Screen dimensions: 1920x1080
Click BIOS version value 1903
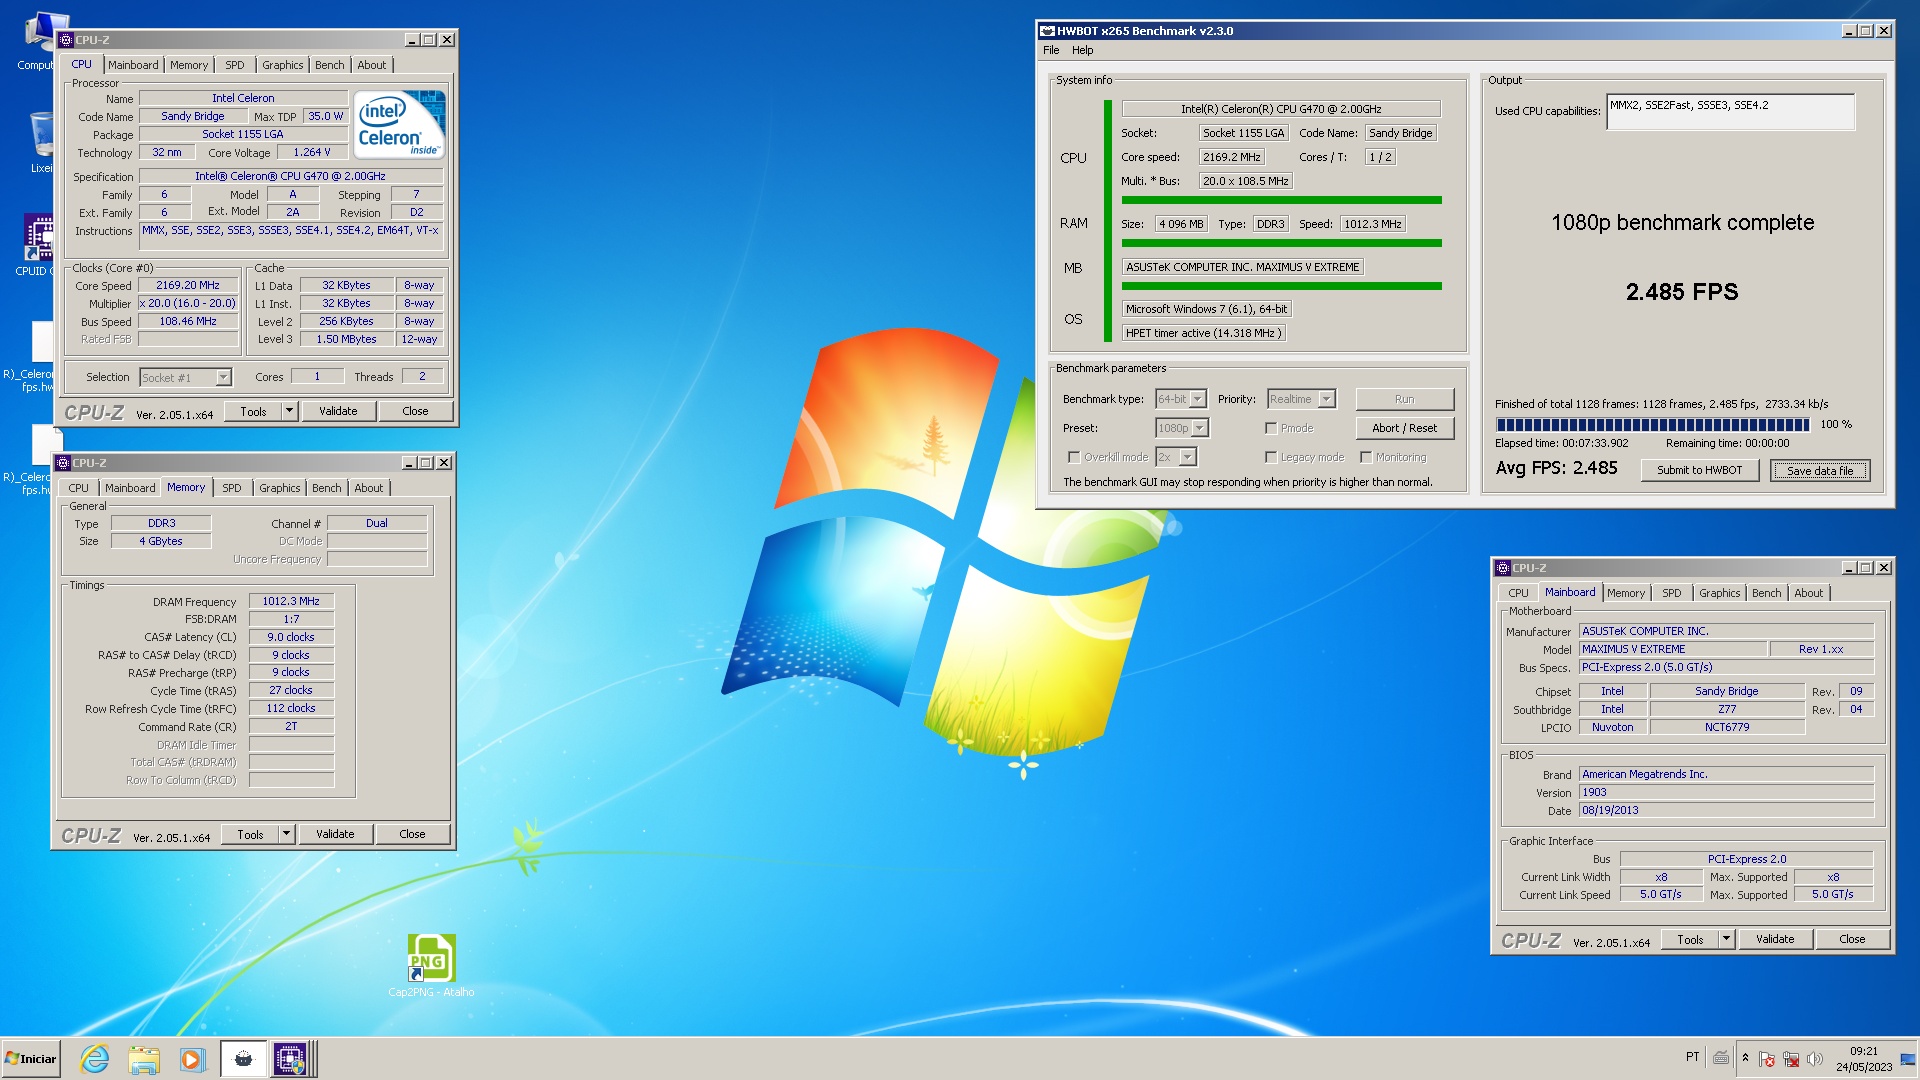tap(1726, 792)
